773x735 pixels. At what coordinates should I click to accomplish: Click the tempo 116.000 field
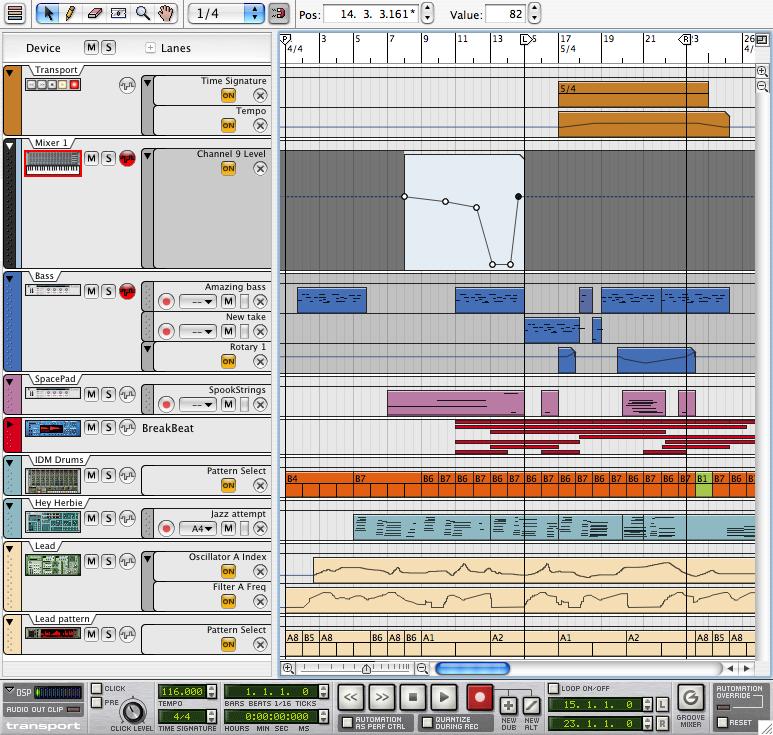pos(181,691)
